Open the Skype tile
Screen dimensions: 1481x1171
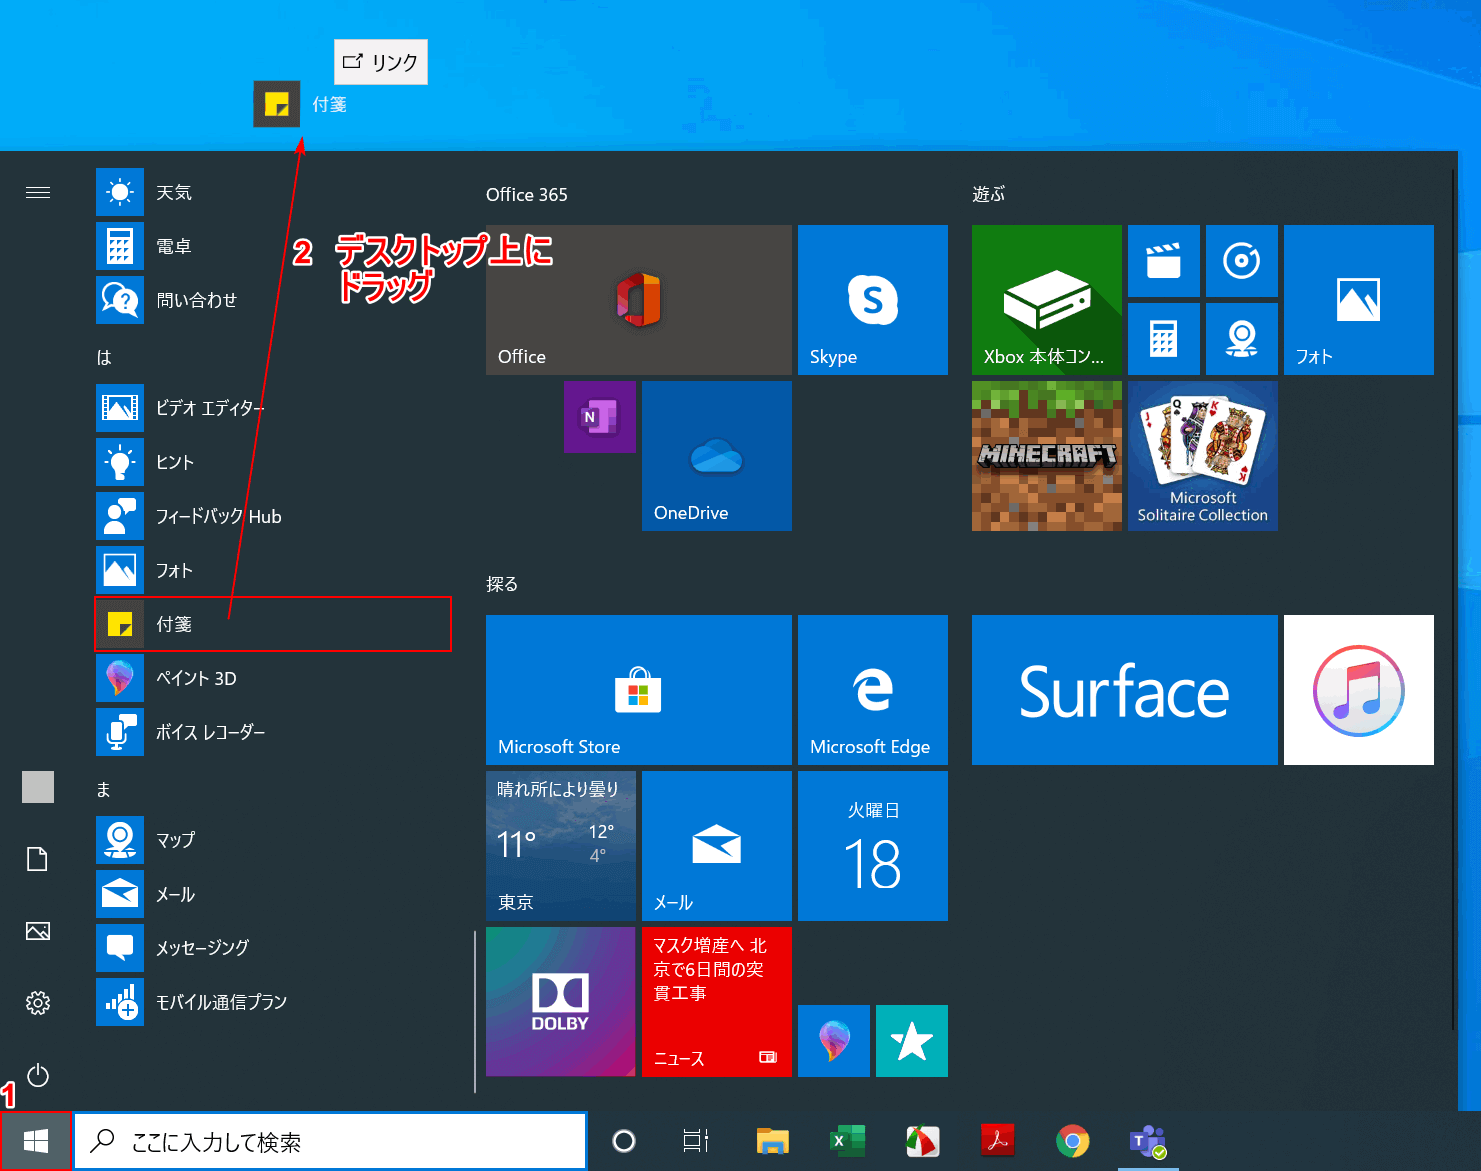pyautogui.click(x=873, y=300)
